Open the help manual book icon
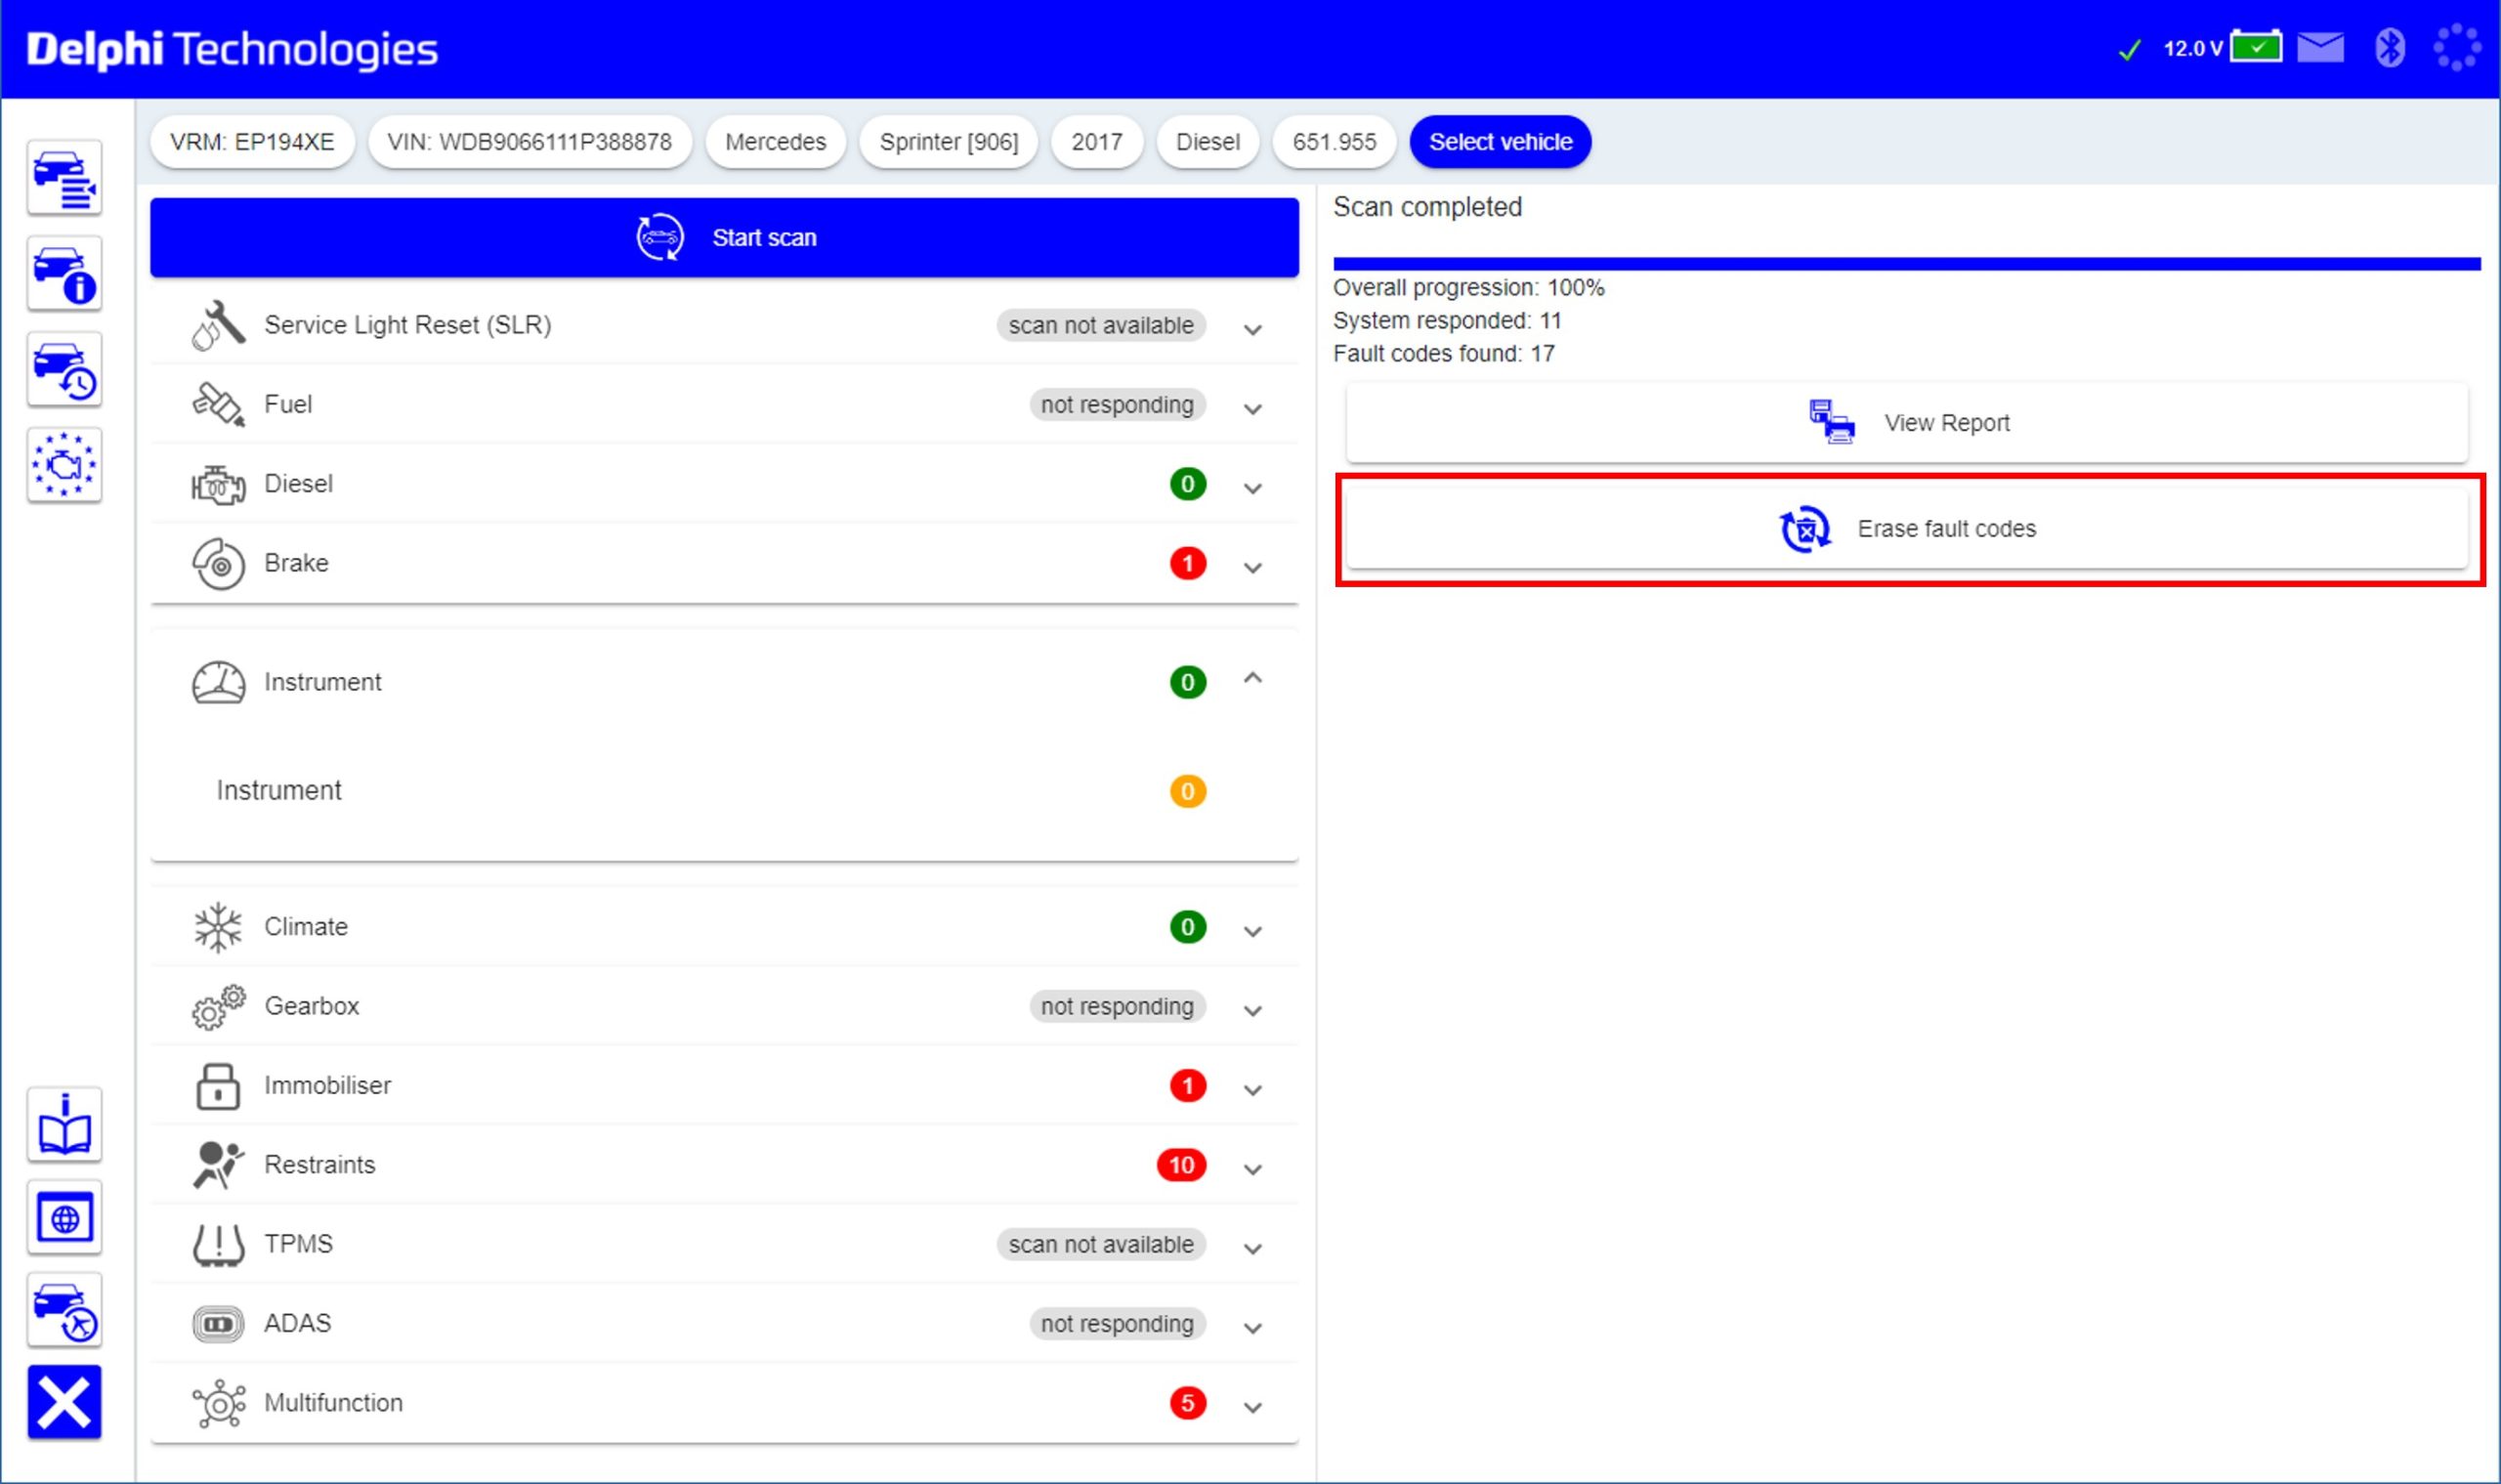 tap(64, 1125)
